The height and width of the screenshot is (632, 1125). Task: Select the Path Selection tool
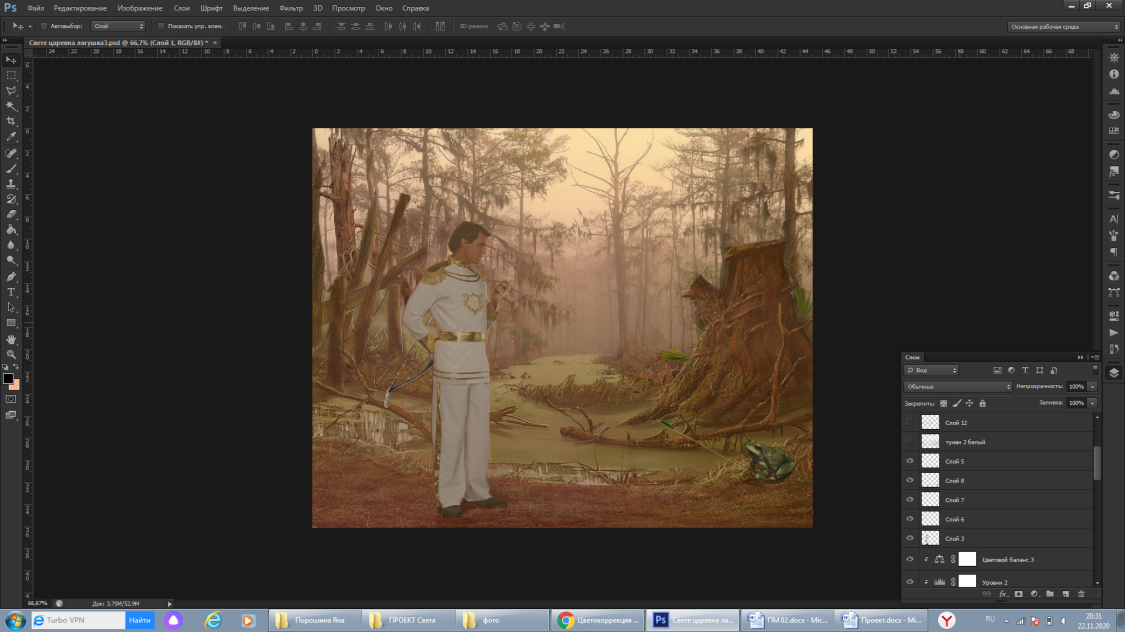pyautogui.click(x=11, y=307)
